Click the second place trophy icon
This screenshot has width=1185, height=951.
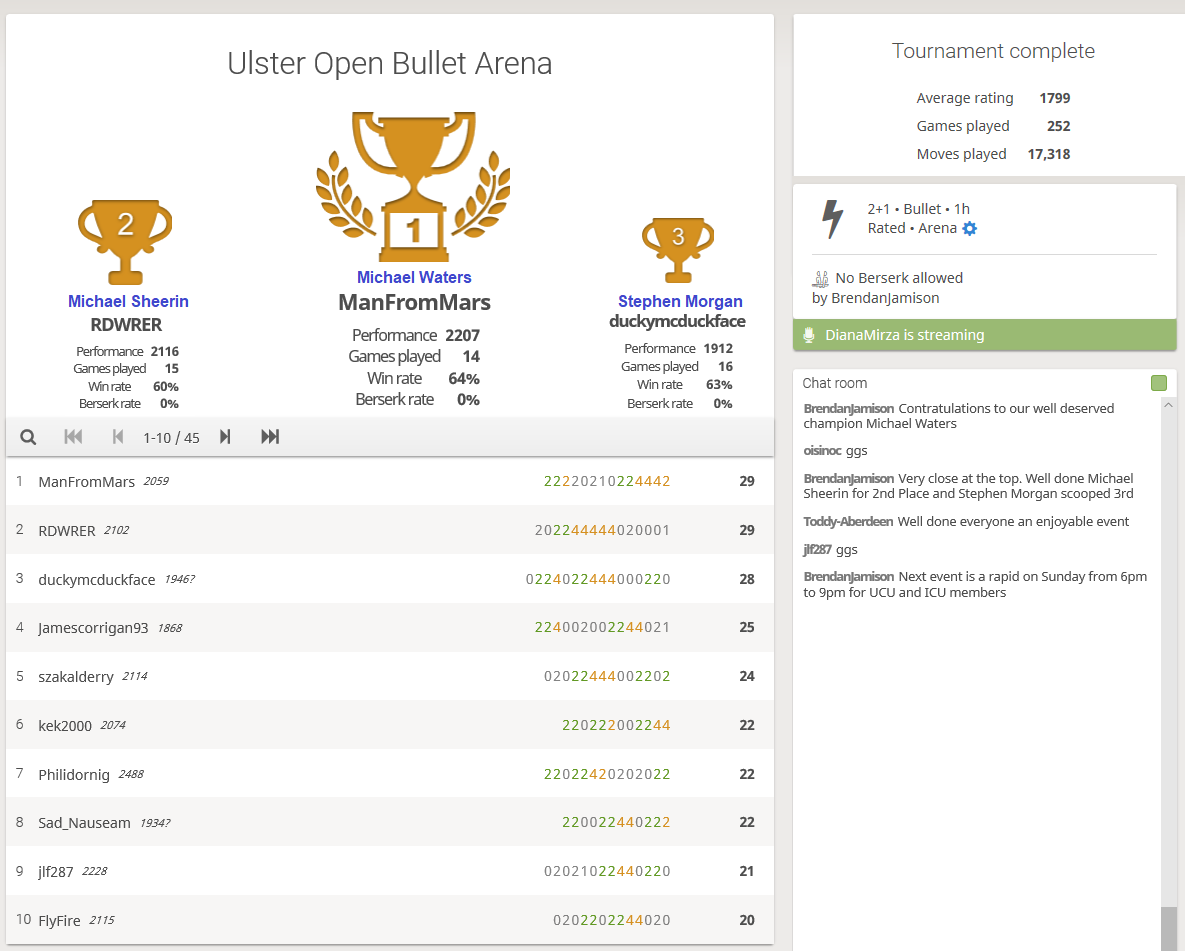[125, 240]
